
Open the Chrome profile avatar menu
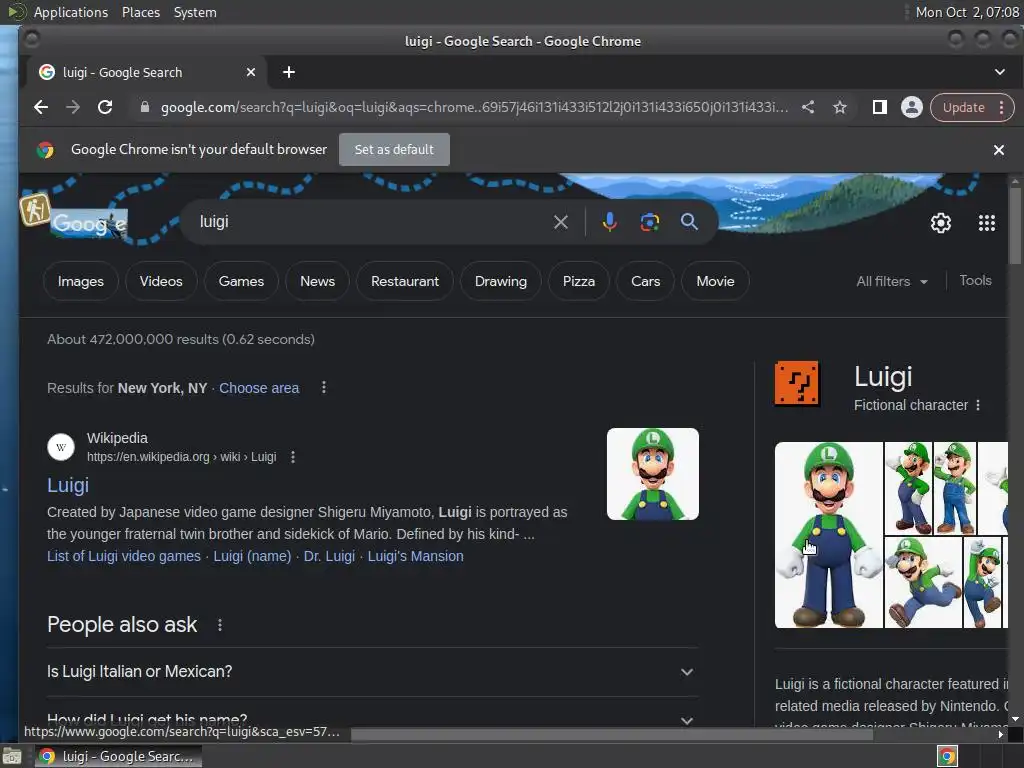point(912,107)
